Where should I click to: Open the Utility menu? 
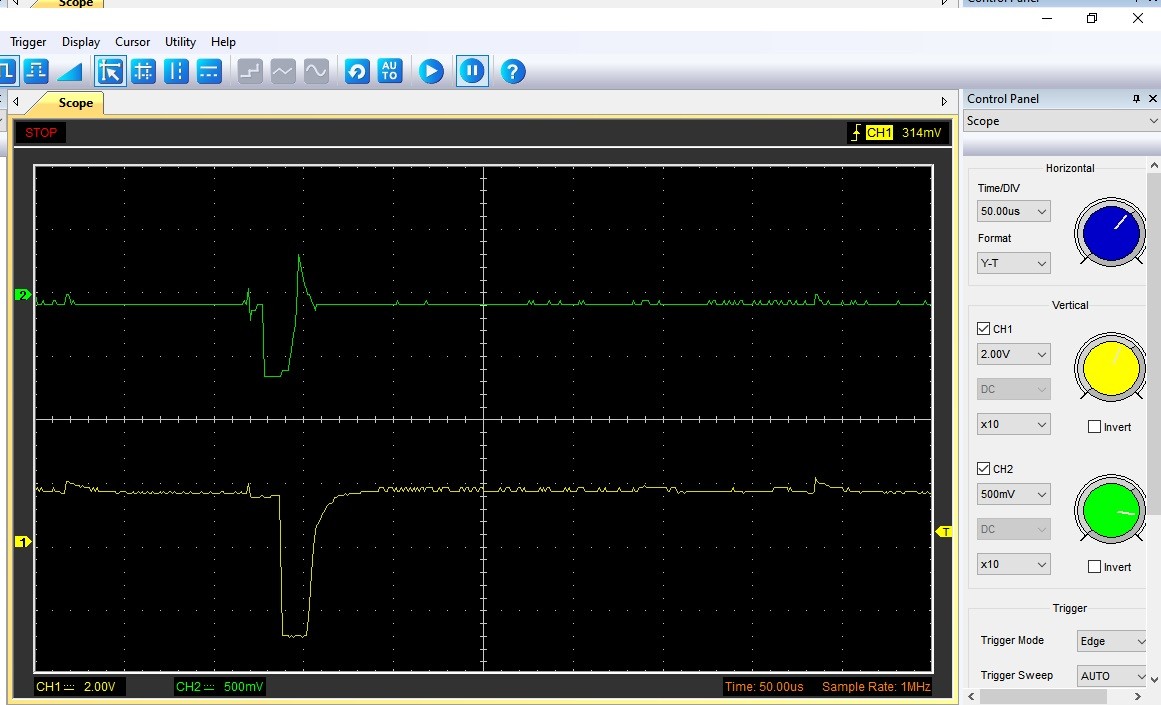point(180,42)
